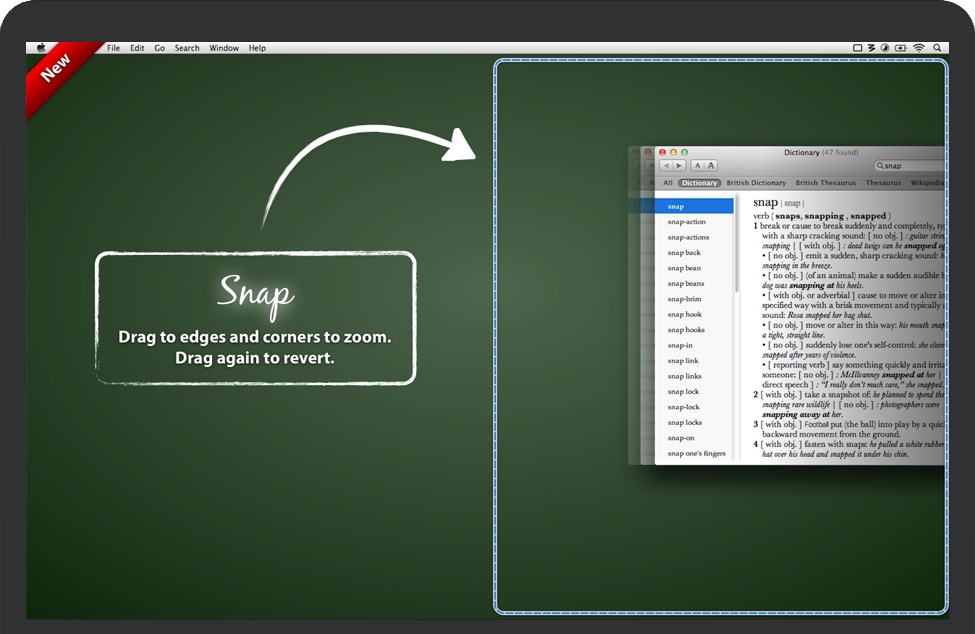Open the Go menu

tap(160, 48)
